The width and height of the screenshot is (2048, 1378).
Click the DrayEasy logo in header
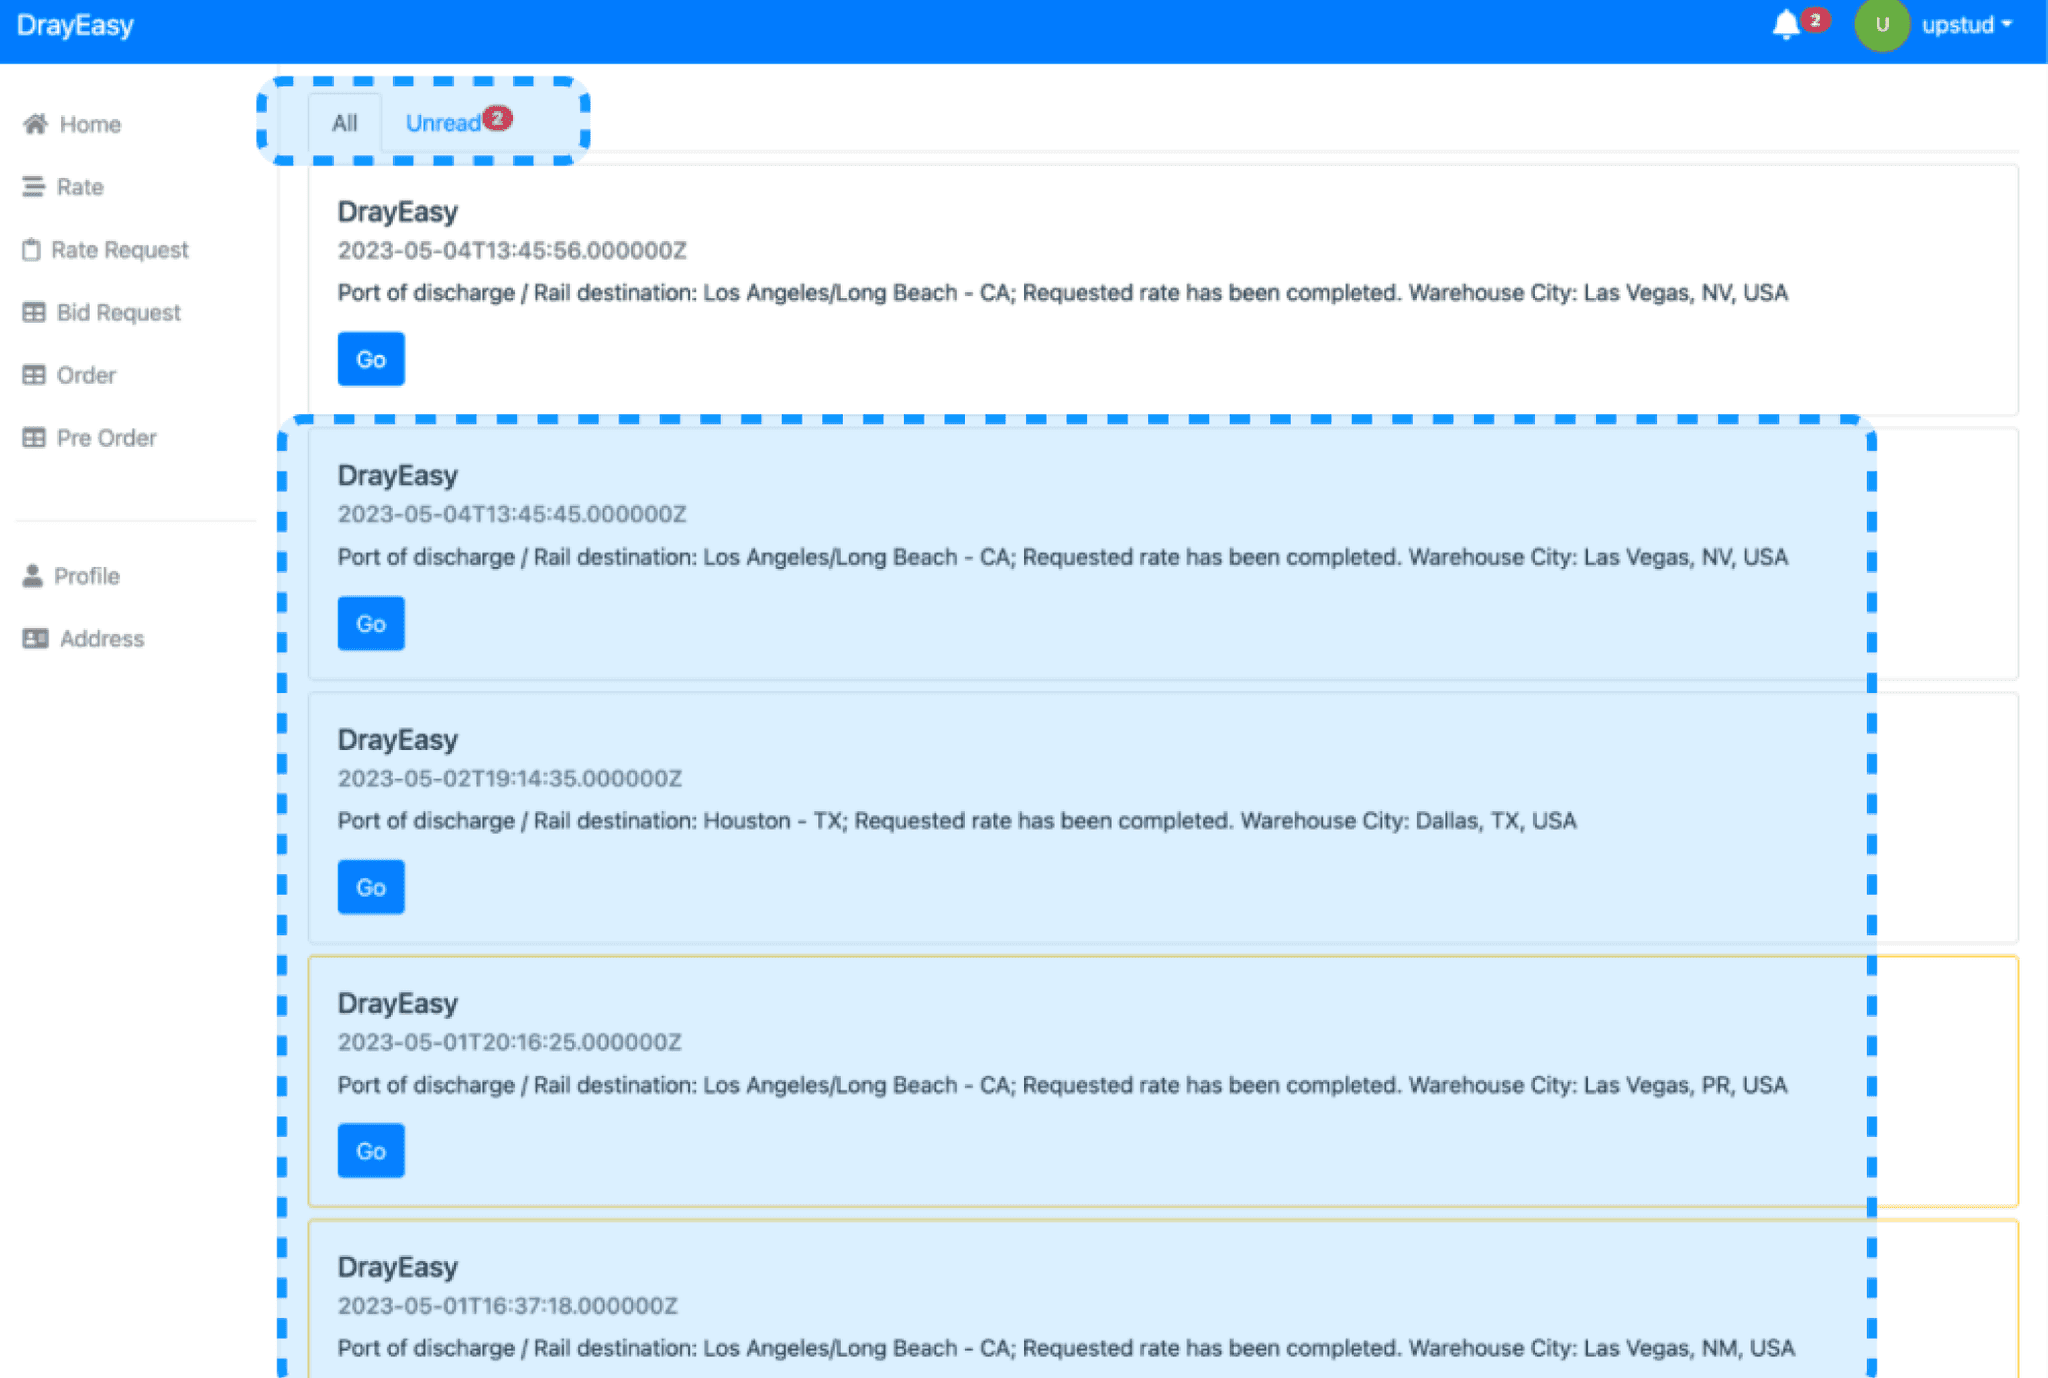coord(75,25)
